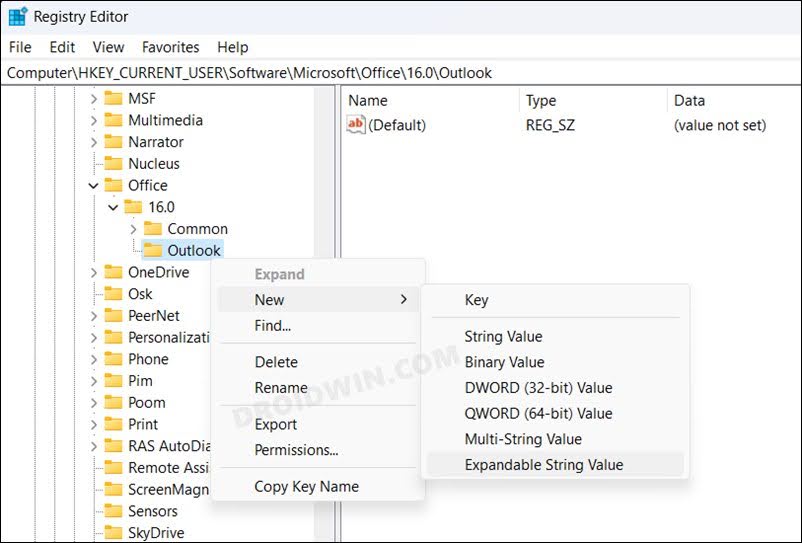
Task: Click the Pim folder icon
Action: tap(114, 381)
